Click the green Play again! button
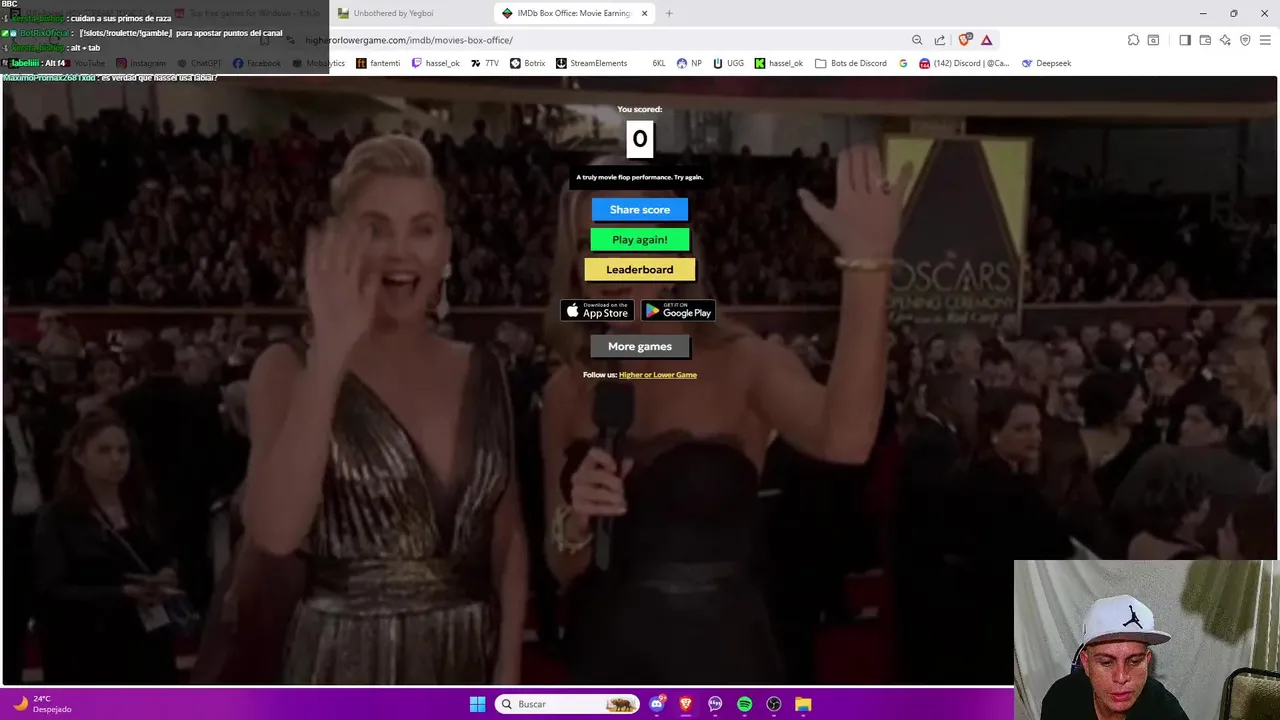Screen dimensions: 1280x720 point(640,239)
